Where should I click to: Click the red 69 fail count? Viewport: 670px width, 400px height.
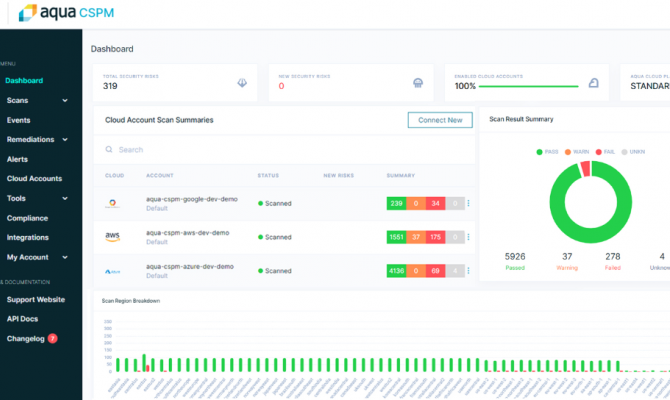click(435, 271)
